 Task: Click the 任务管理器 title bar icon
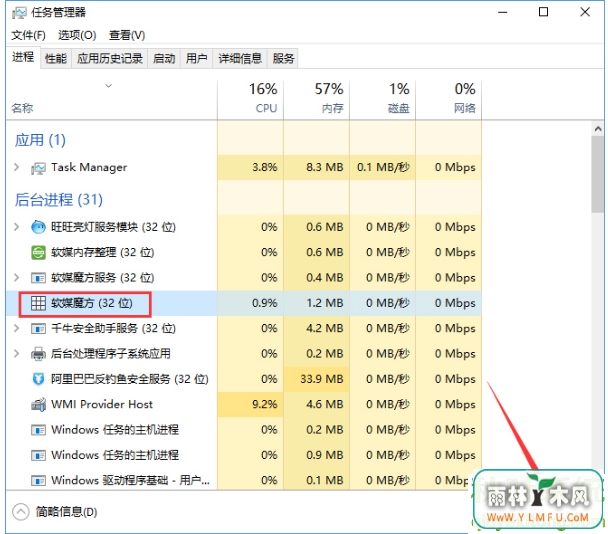tap(19, 13)
